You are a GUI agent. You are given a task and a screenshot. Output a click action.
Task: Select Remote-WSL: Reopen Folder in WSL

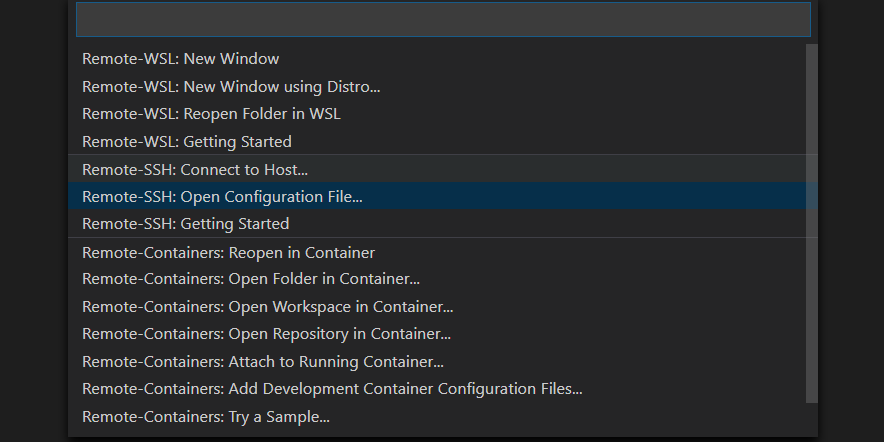tap(443, 113)
